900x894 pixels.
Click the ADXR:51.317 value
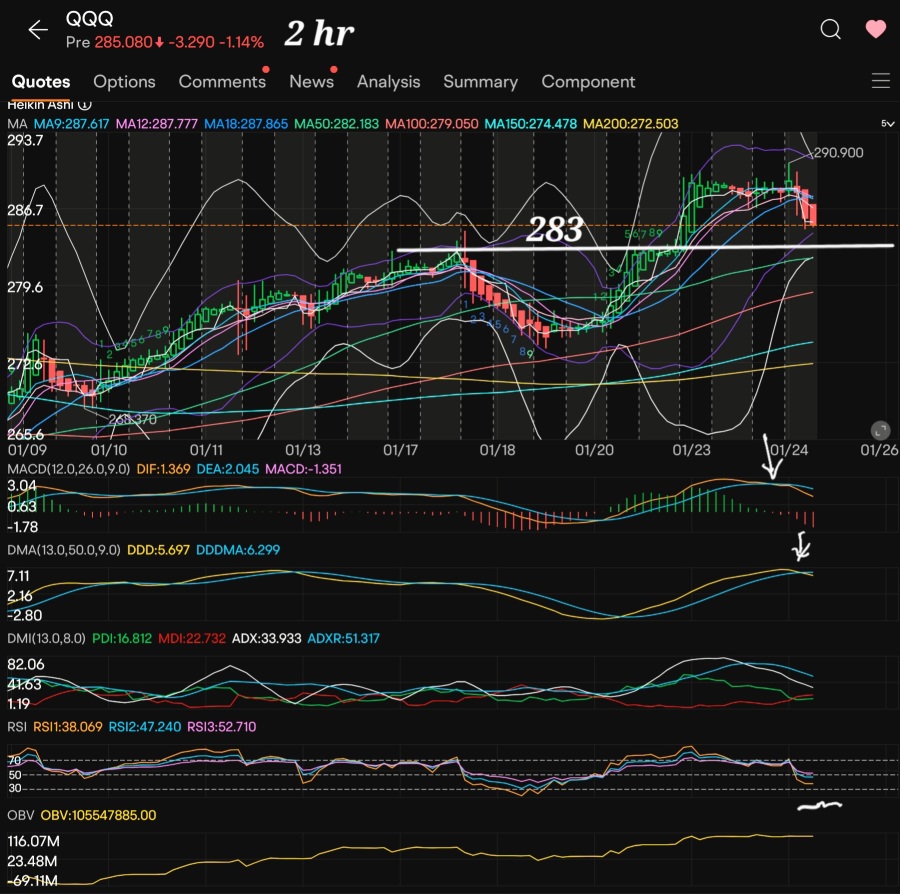[x=343, y=638]
